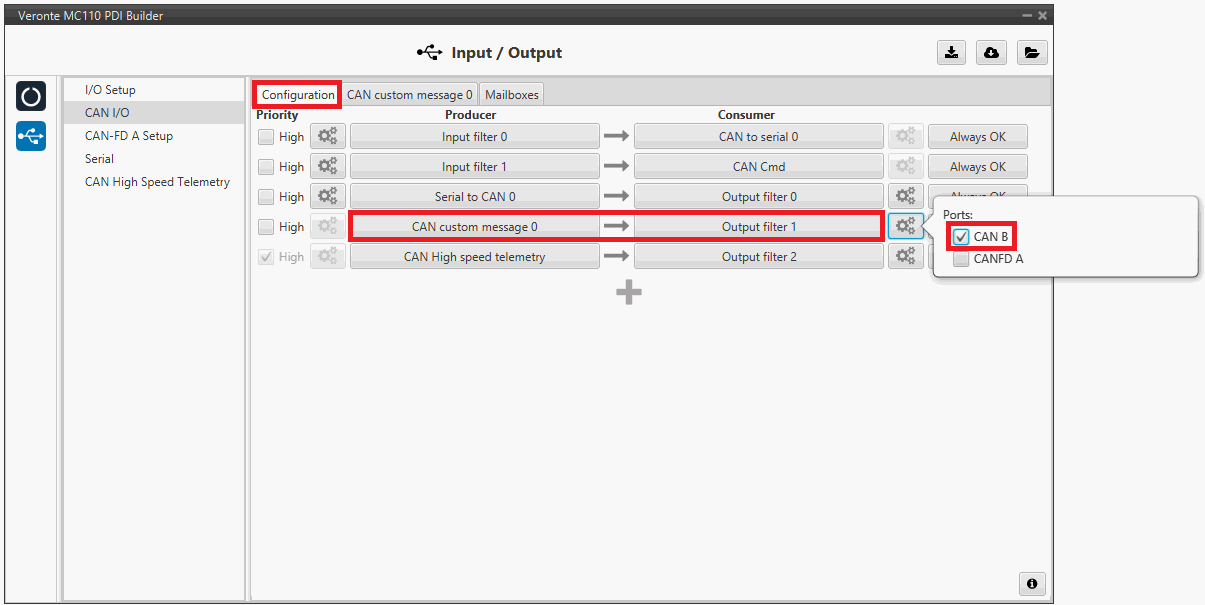This screenshot has width=1205, height=605.
Task: Click the CAN Cmd consumer button
Action: [x=758, y=167]
